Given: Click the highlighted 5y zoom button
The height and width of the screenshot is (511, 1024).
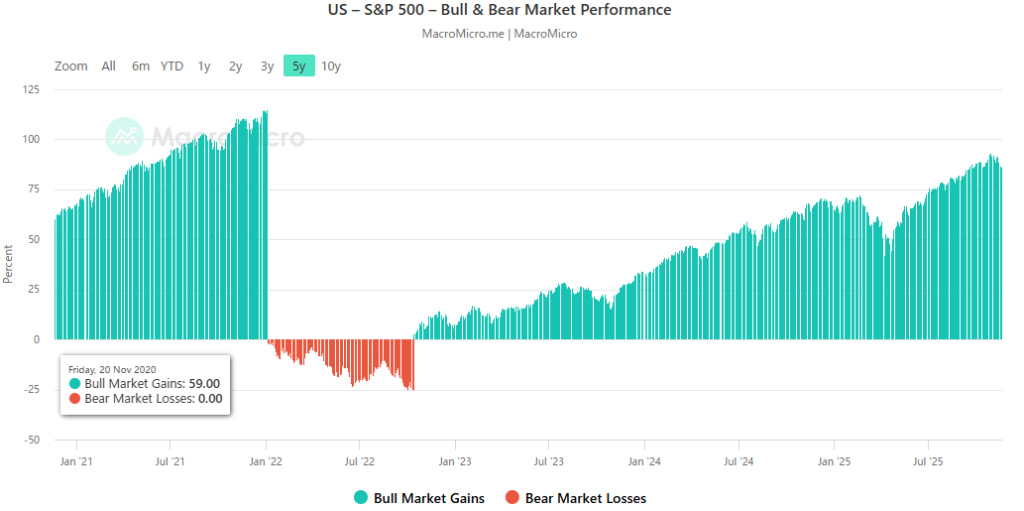Looking at the screenshot, I should [299, 66].
